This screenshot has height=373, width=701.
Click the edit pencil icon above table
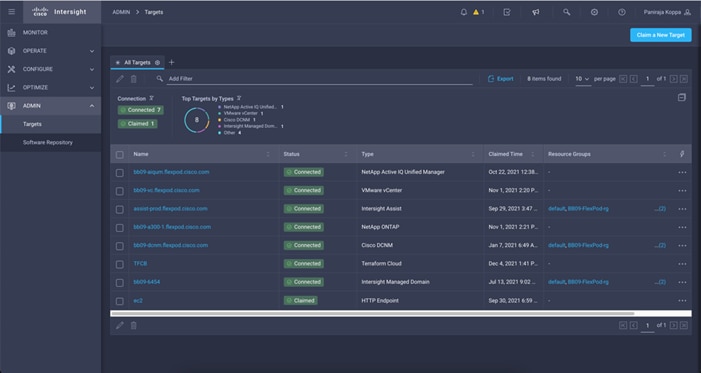pyautogui.click(x=119, y=79)
